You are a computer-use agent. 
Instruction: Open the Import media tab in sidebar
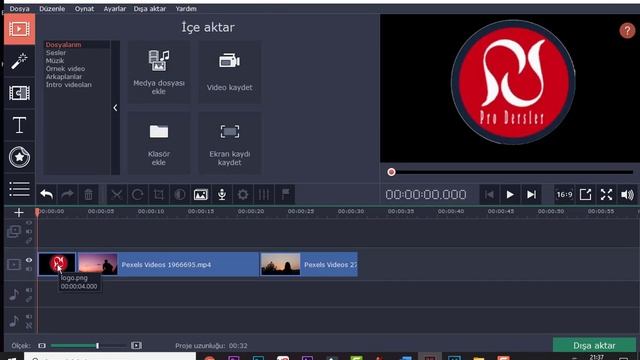pos(19,29)
